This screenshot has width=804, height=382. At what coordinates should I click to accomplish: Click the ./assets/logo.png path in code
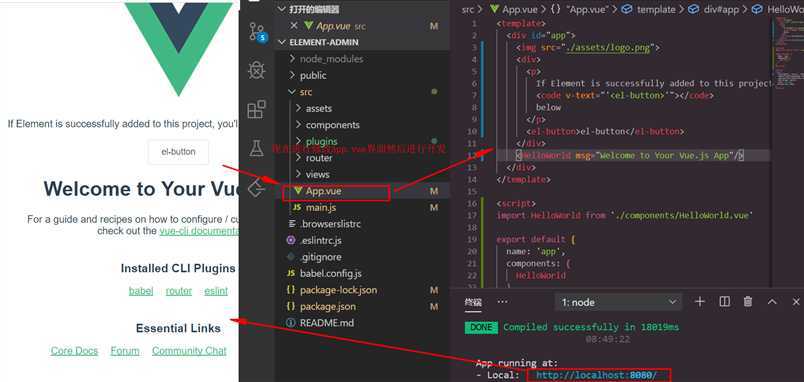coord(607,48)
